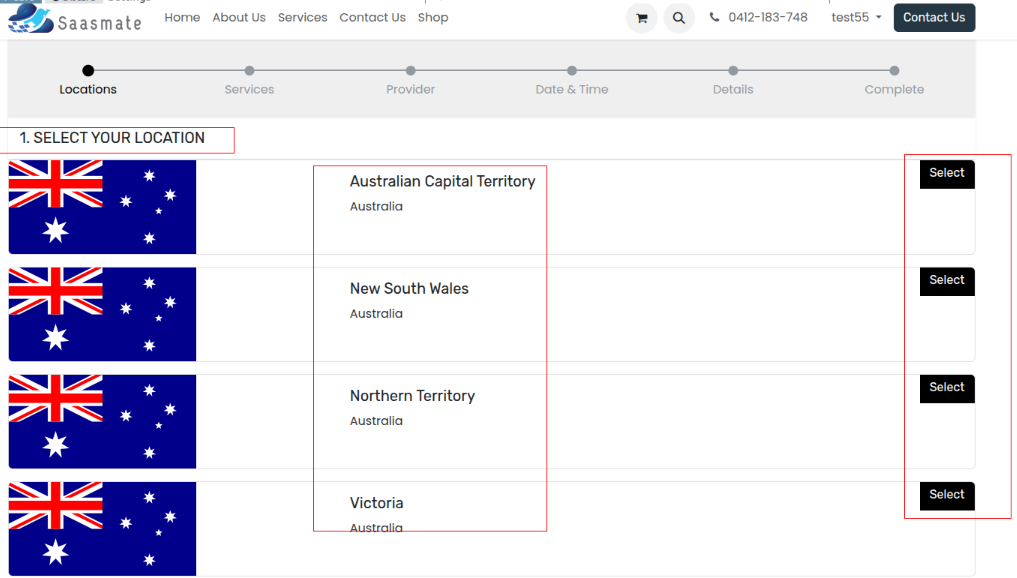Open the Home menu item
This screenshot has width=1017, height=578.
click(182, 18)
